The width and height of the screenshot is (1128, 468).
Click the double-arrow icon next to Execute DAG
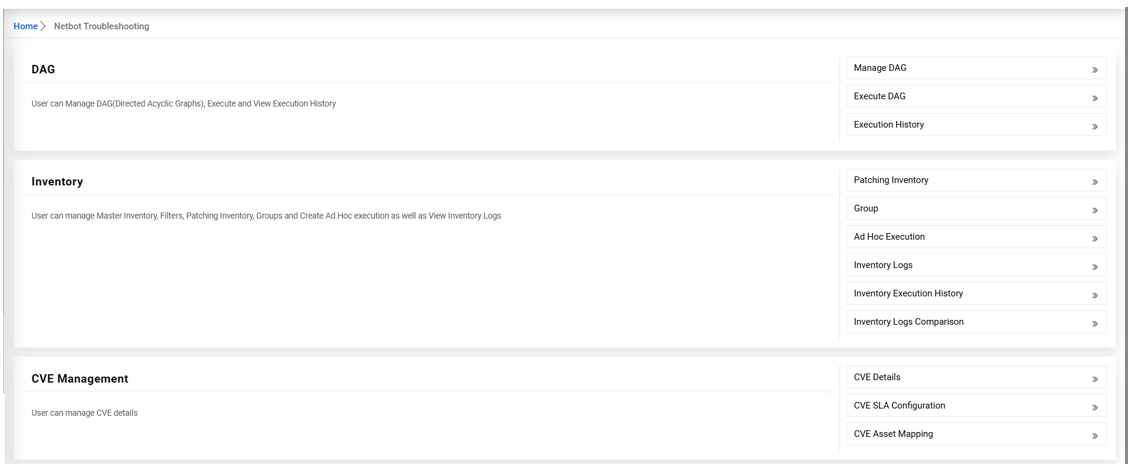tap(1095, 98)
